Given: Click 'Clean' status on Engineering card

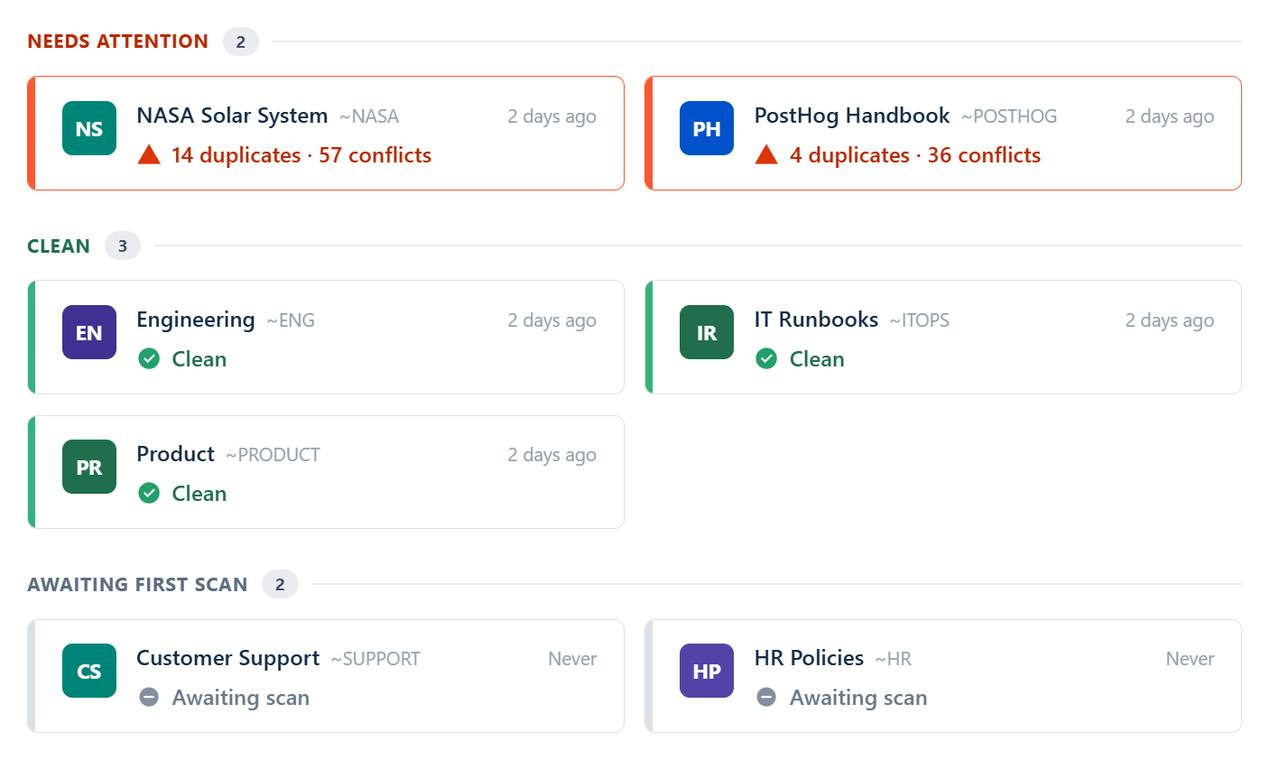Looking at the screenshot, I should pos(199,359).
